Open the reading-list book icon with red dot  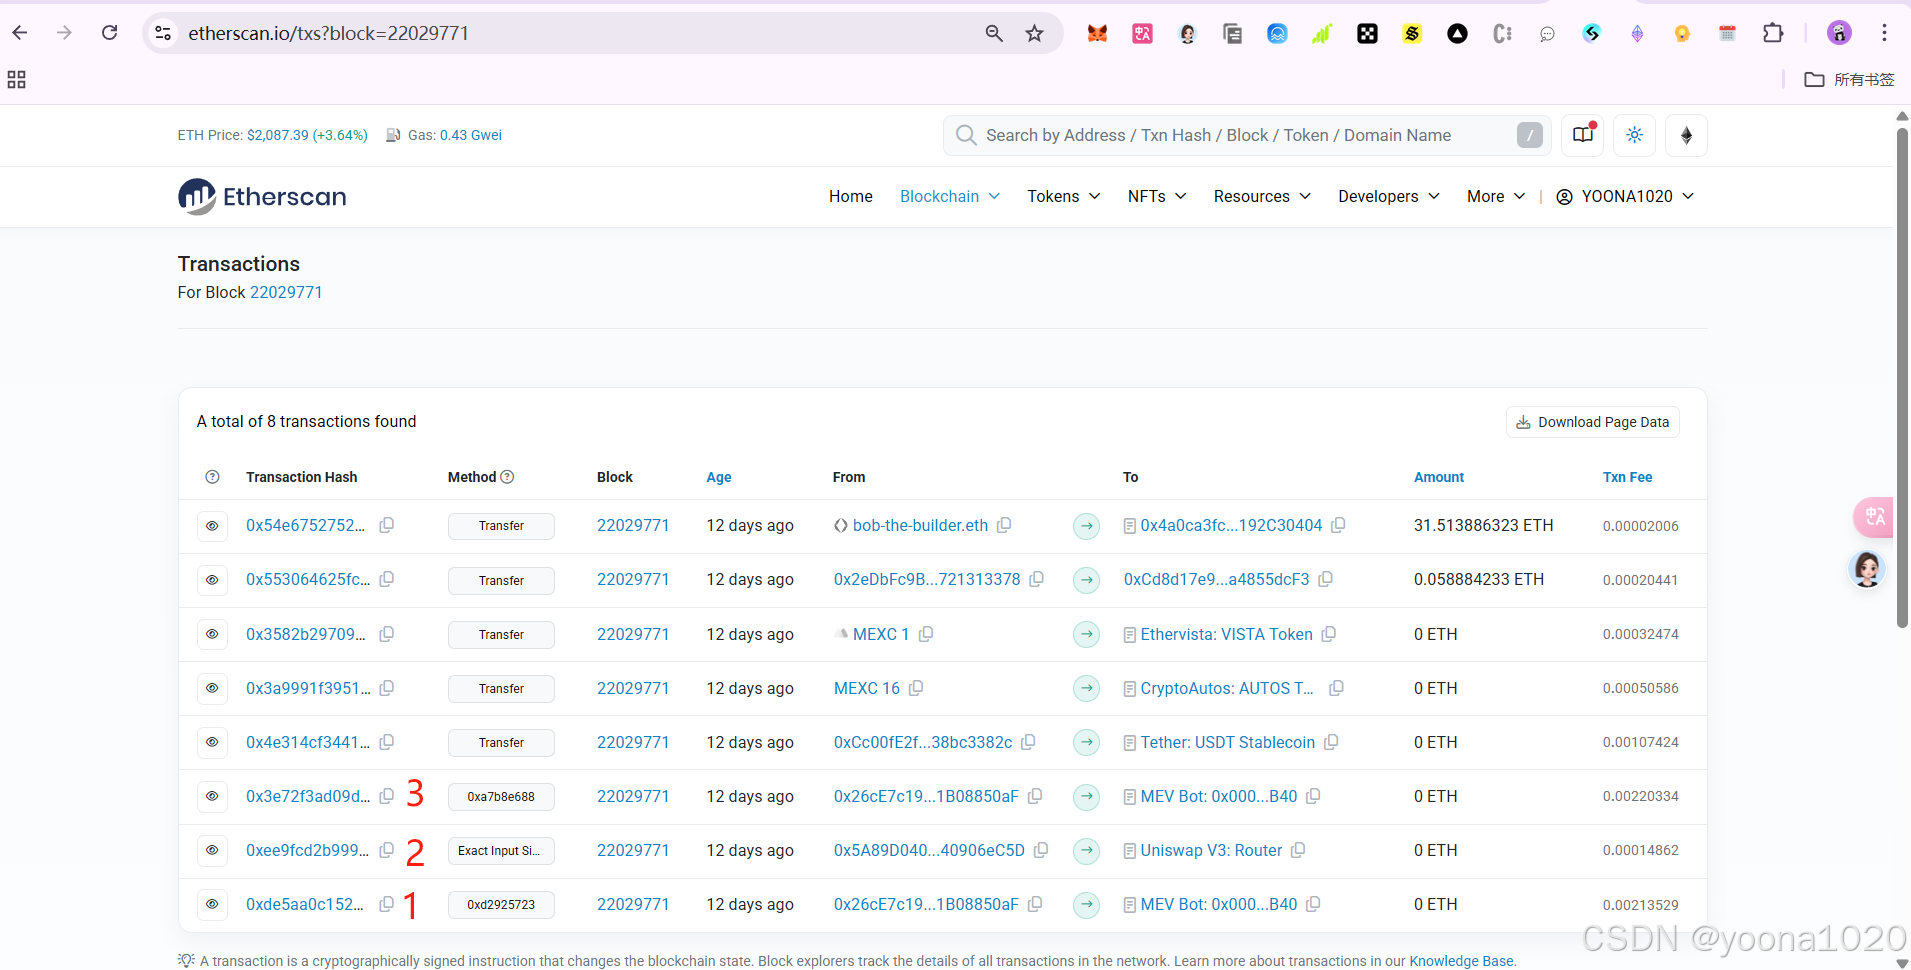point(1583,135)
